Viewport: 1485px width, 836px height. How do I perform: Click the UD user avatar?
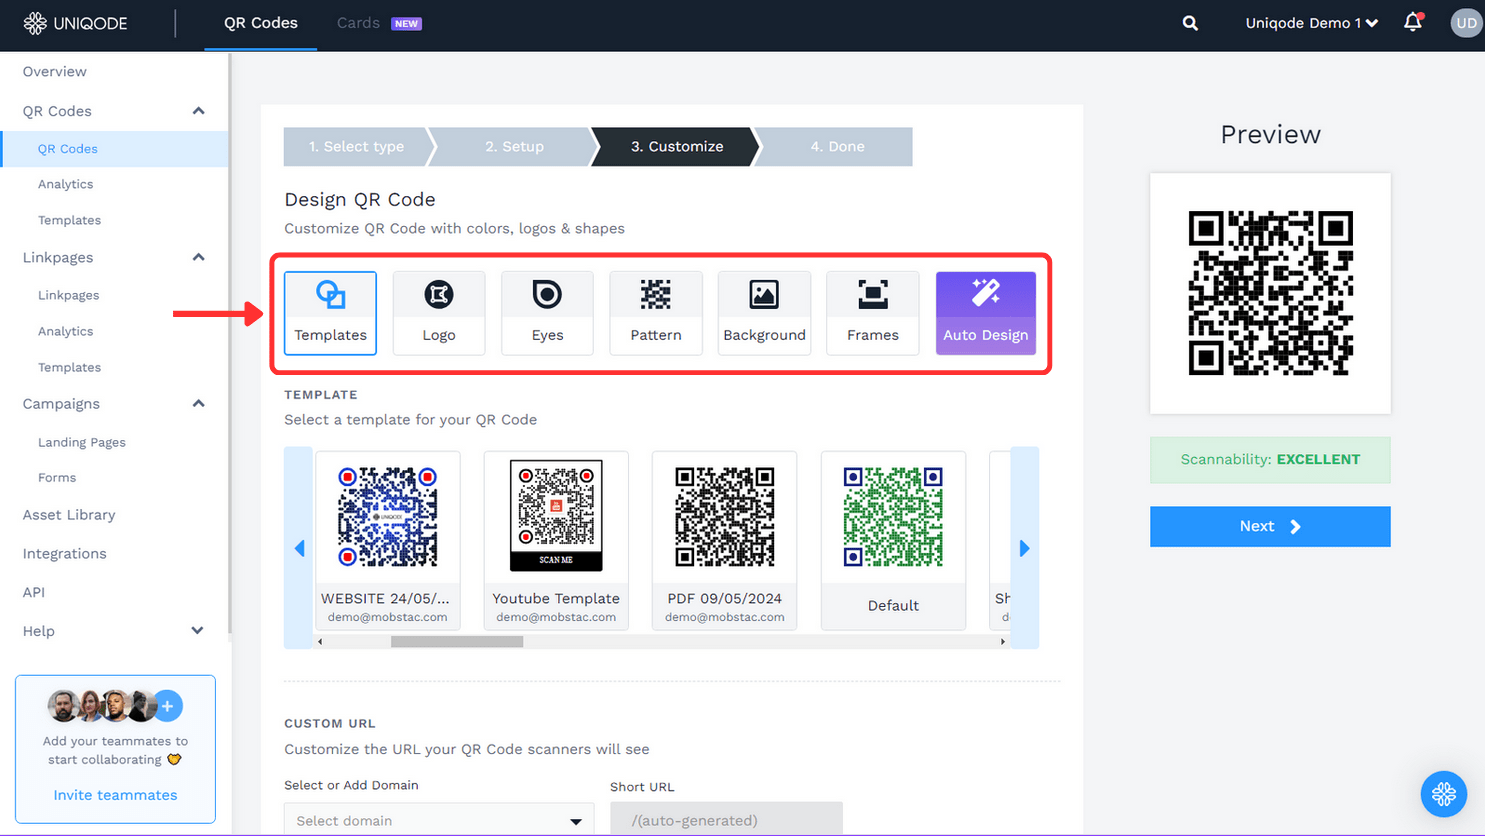1466,22
